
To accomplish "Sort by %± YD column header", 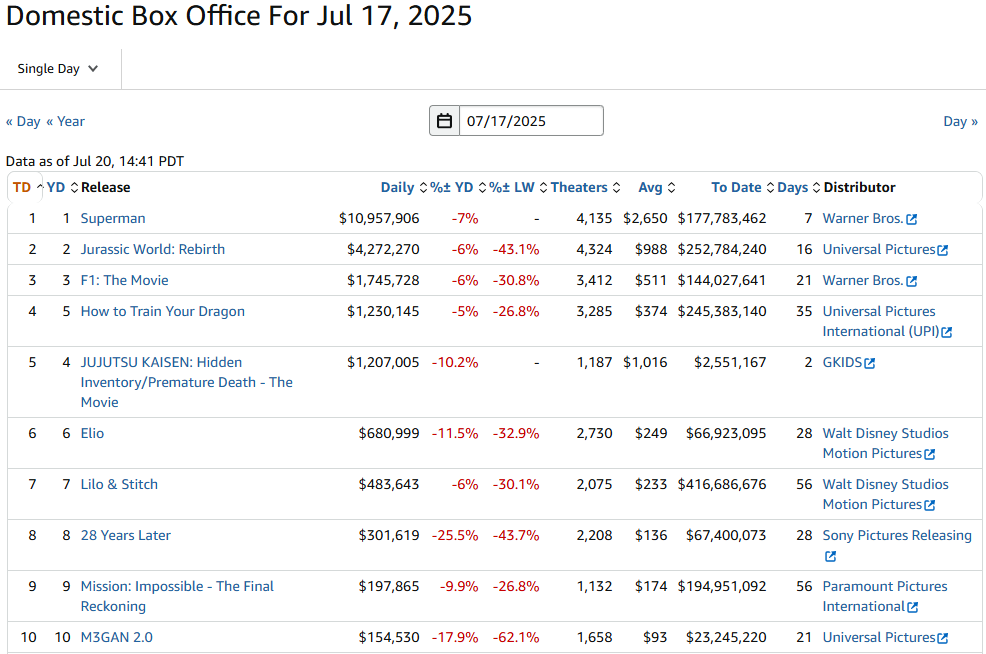I will pyautogui.click(x=458, y=187).
